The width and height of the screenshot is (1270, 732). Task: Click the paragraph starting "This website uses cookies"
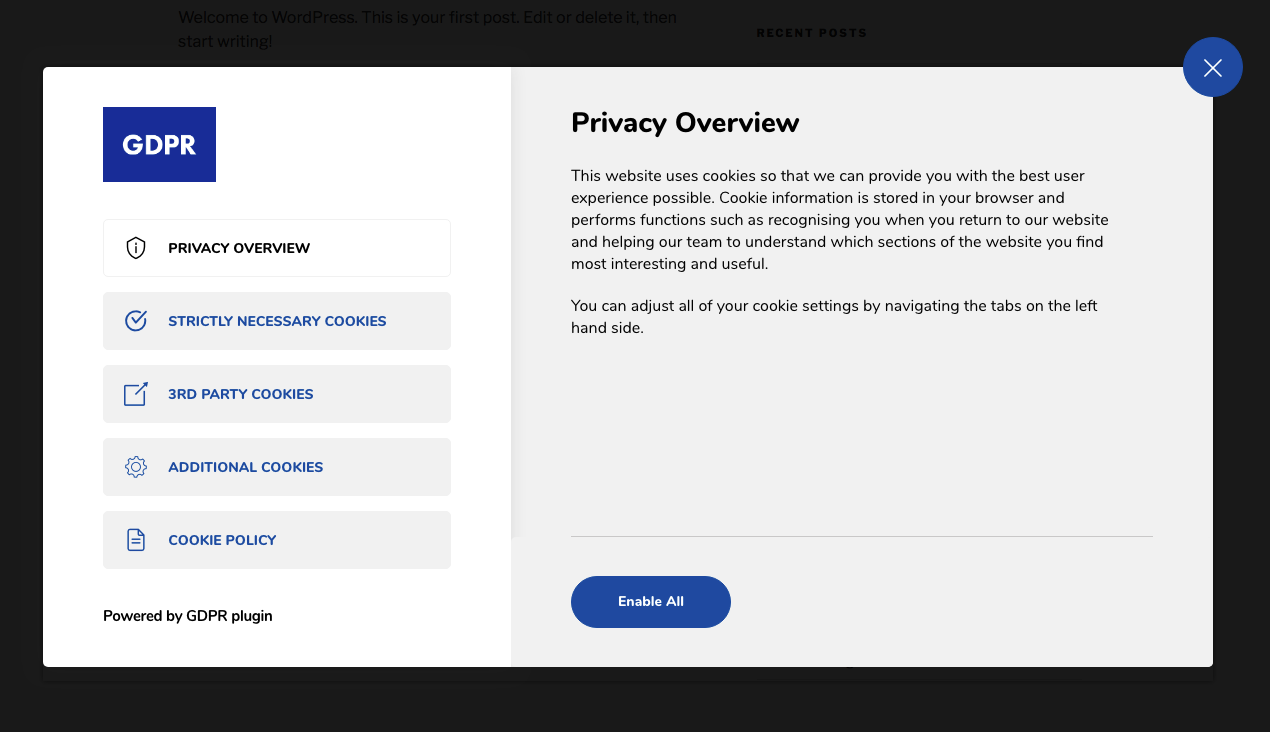840,220
